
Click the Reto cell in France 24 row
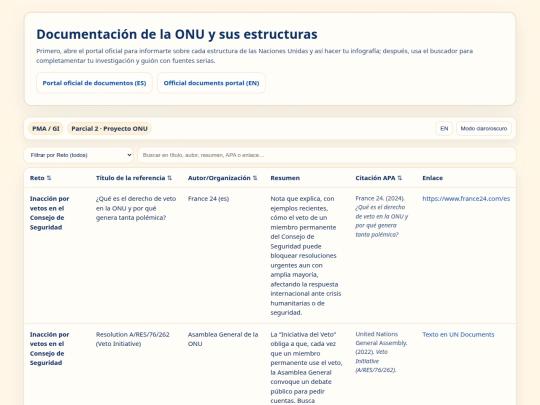tap(49, 213)
